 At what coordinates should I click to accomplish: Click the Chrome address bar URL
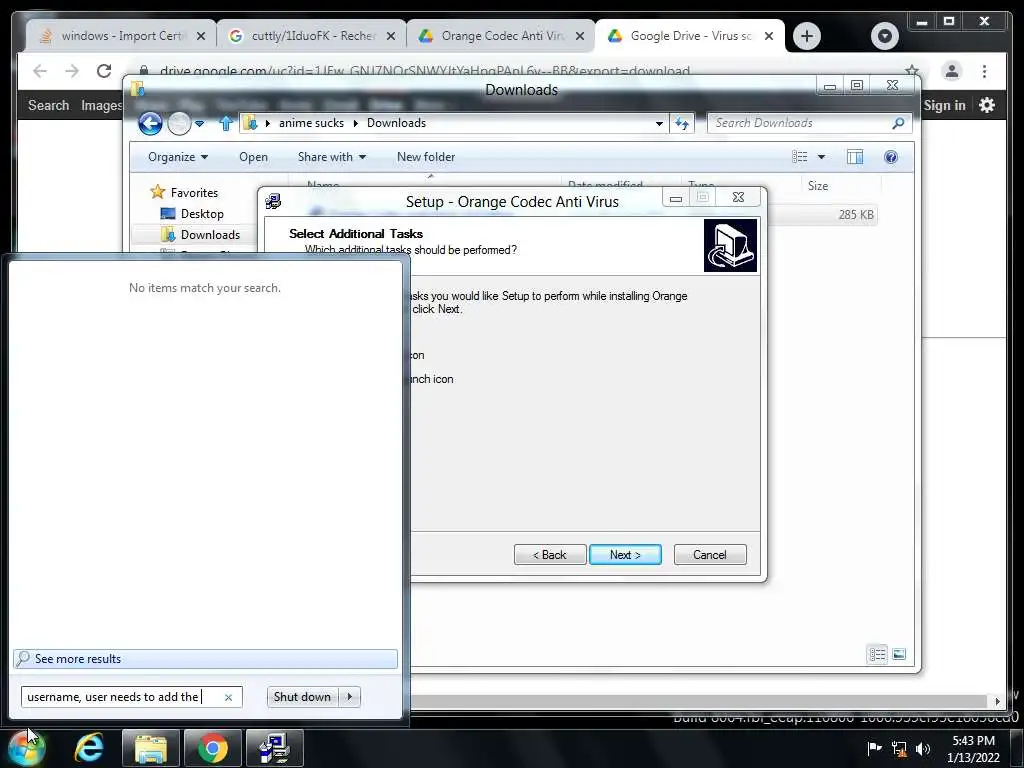[424, 71]
